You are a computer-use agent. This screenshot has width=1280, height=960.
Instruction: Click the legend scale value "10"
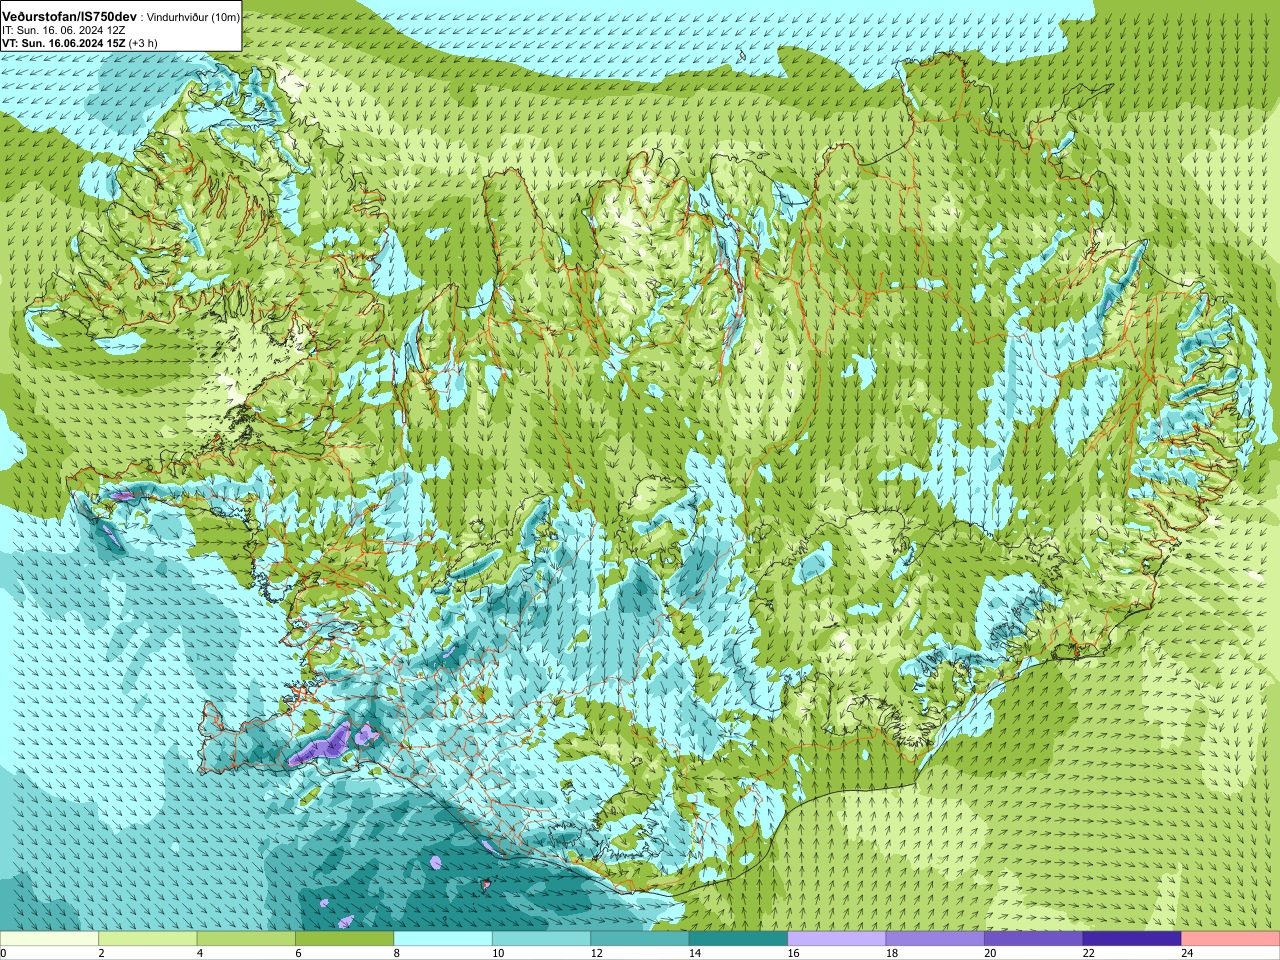pyautogui.click(x=498, y=953)
